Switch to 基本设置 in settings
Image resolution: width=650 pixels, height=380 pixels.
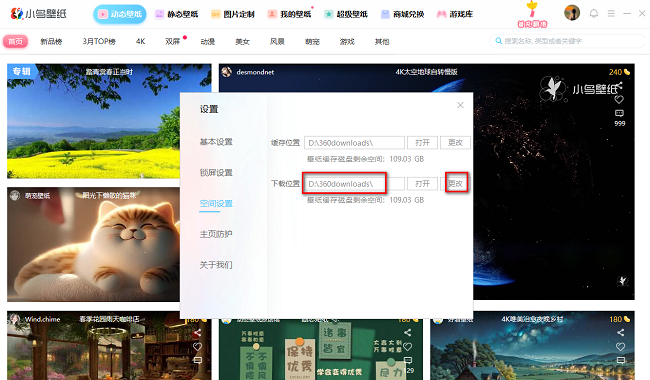coord(216,142)
